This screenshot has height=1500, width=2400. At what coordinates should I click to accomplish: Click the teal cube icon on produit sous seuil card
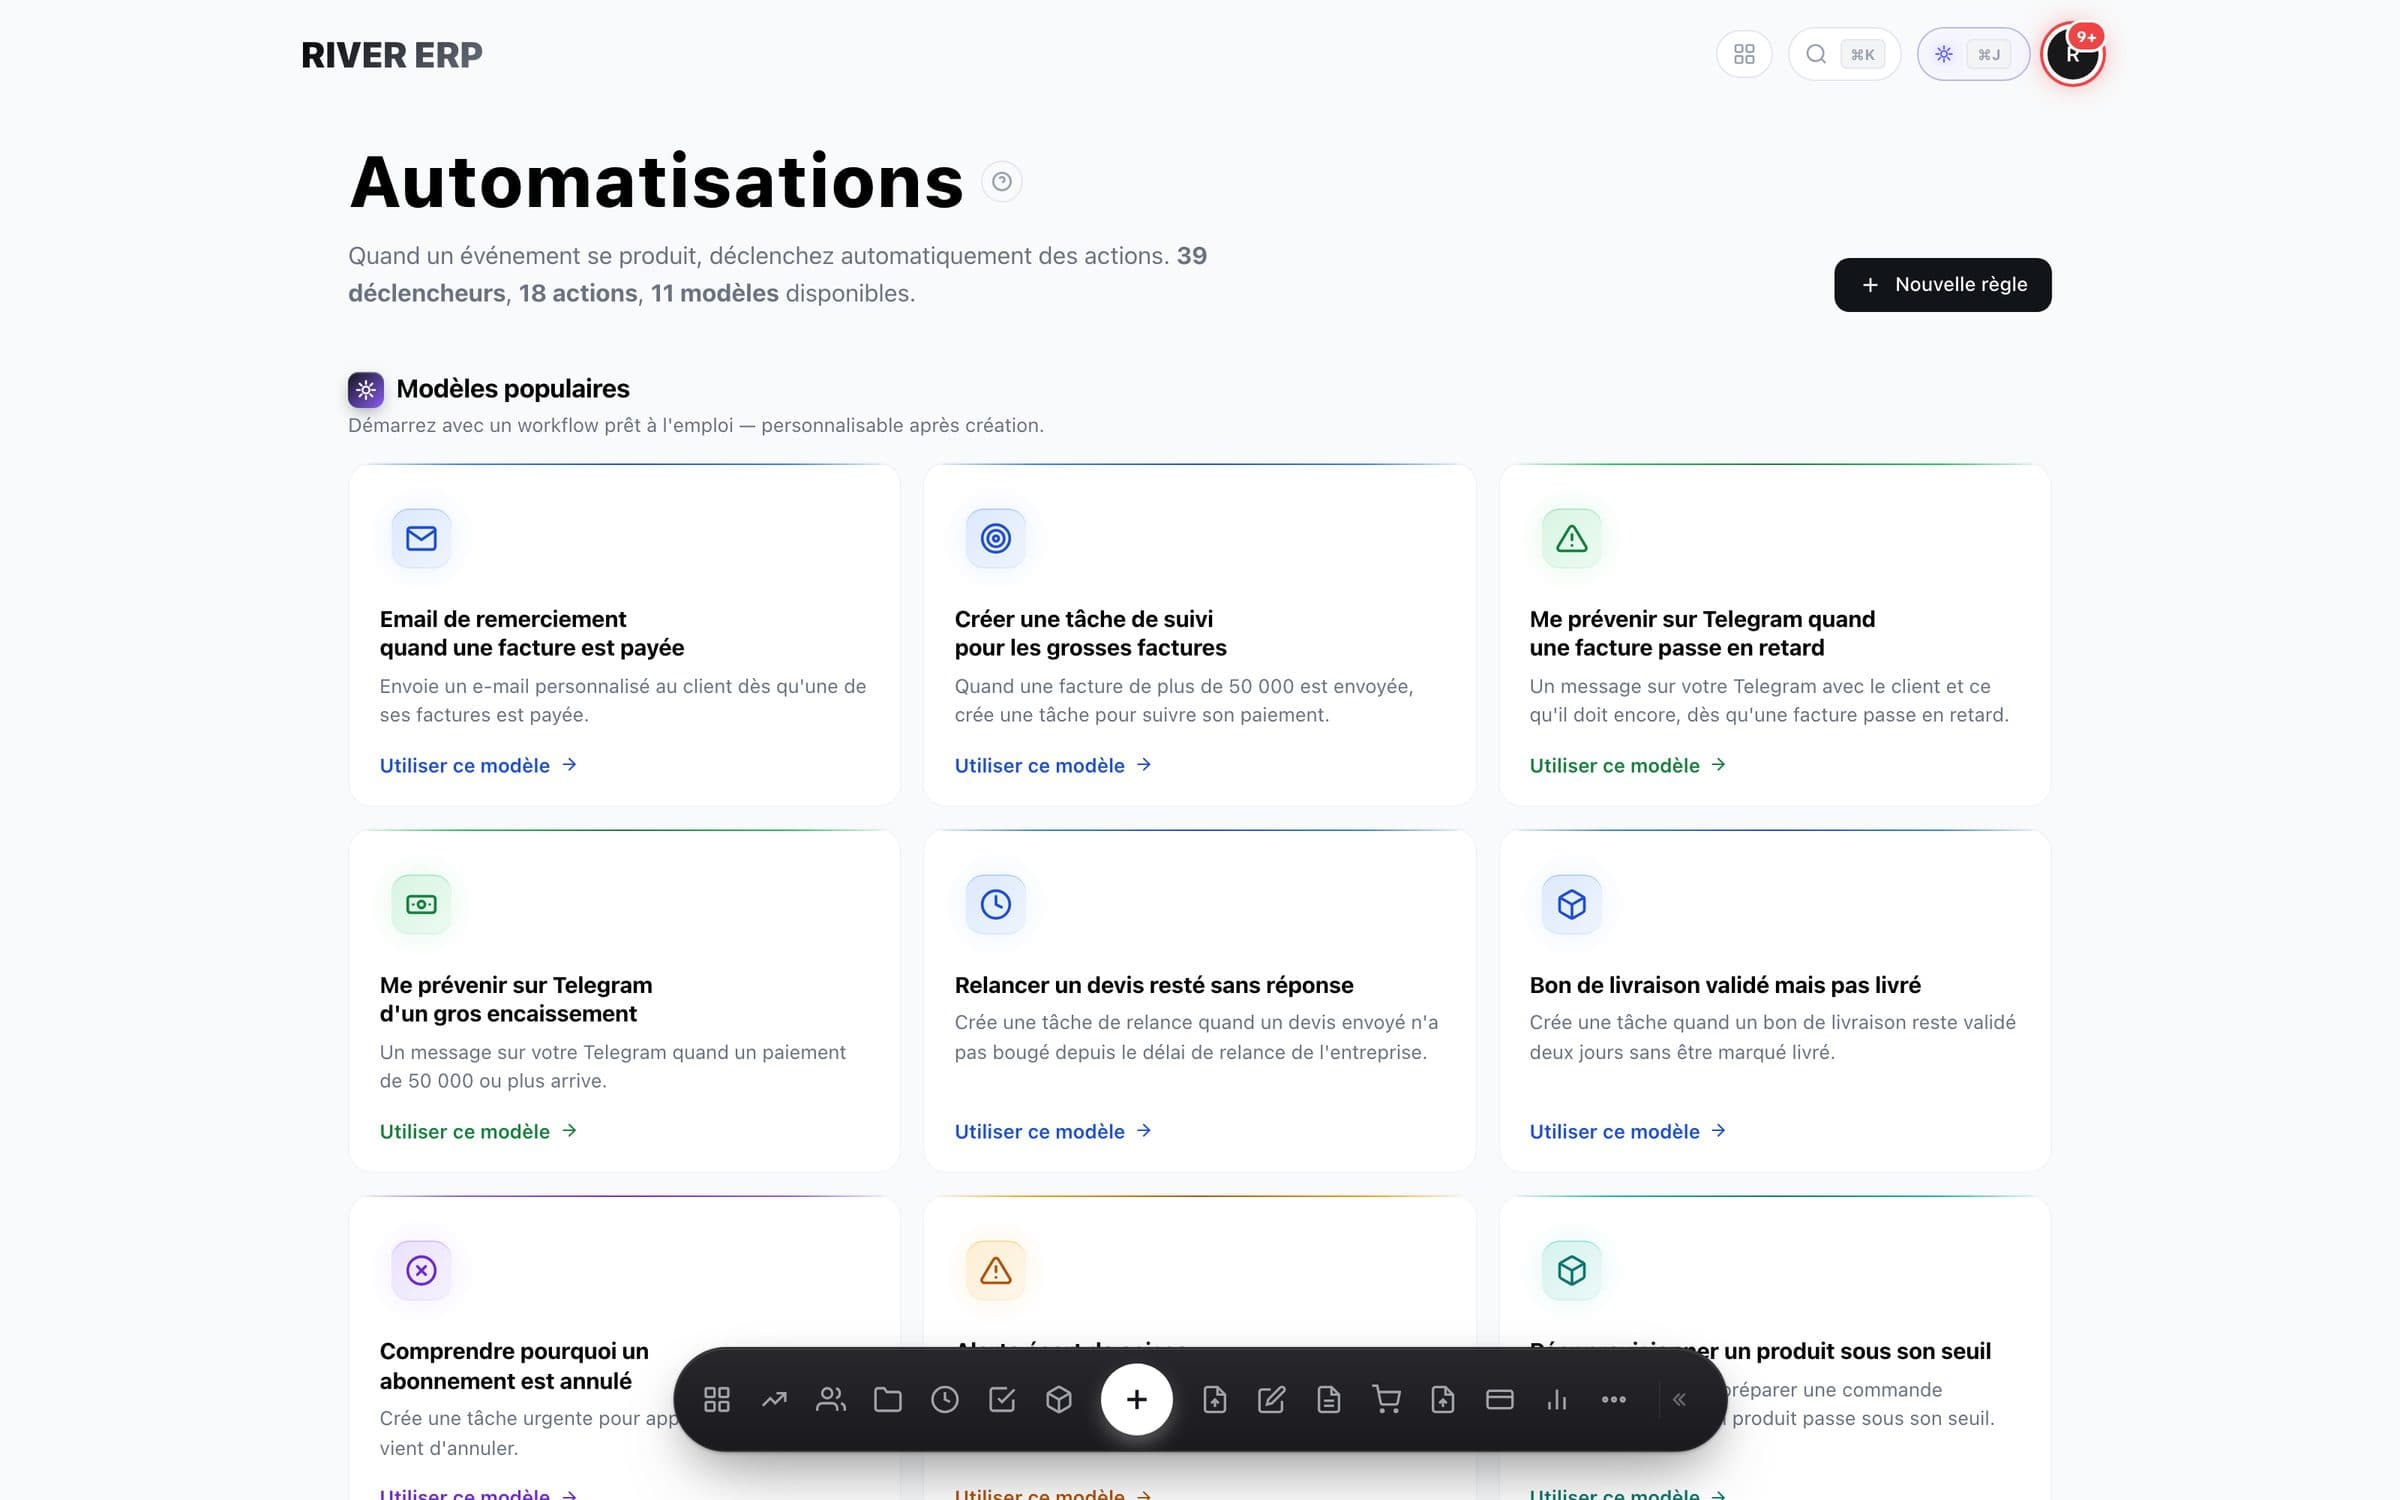(x=1571, y=1270)
